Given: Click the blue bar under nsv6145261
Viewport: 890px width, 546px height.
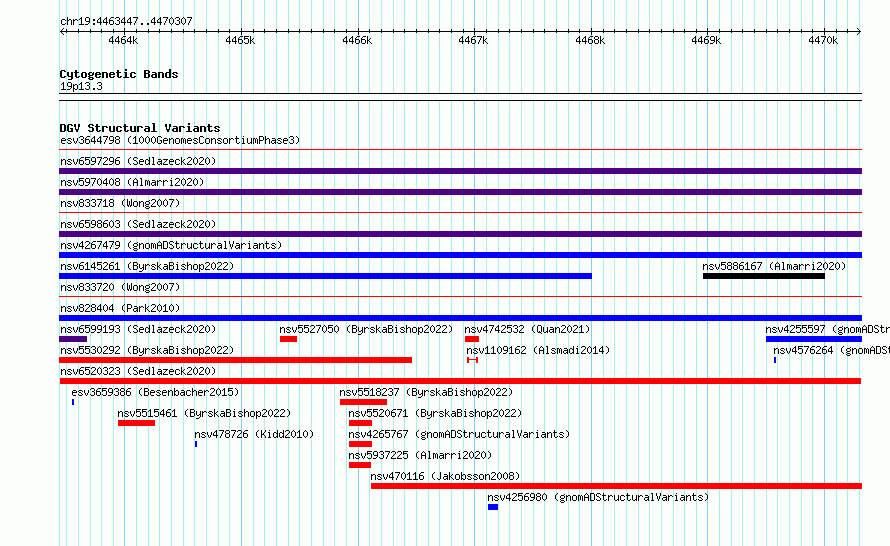Looking at the screenshot, I should [x=325, y=276].
